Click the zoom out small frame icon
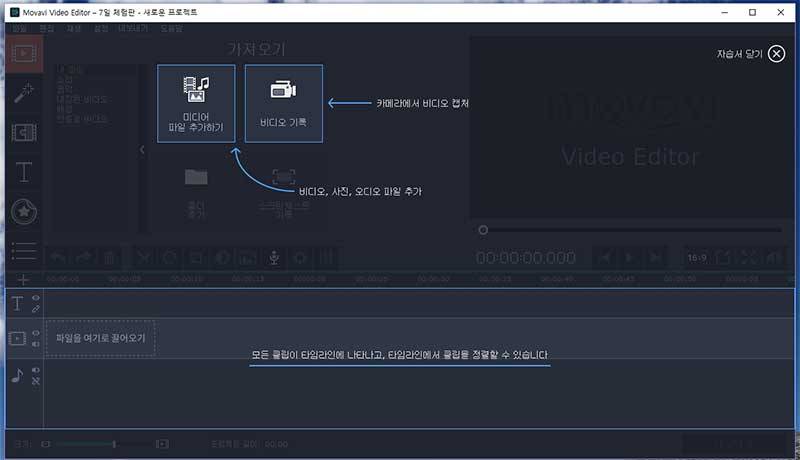Viewport: 800px width, 460px height. (x=45, y=444)
